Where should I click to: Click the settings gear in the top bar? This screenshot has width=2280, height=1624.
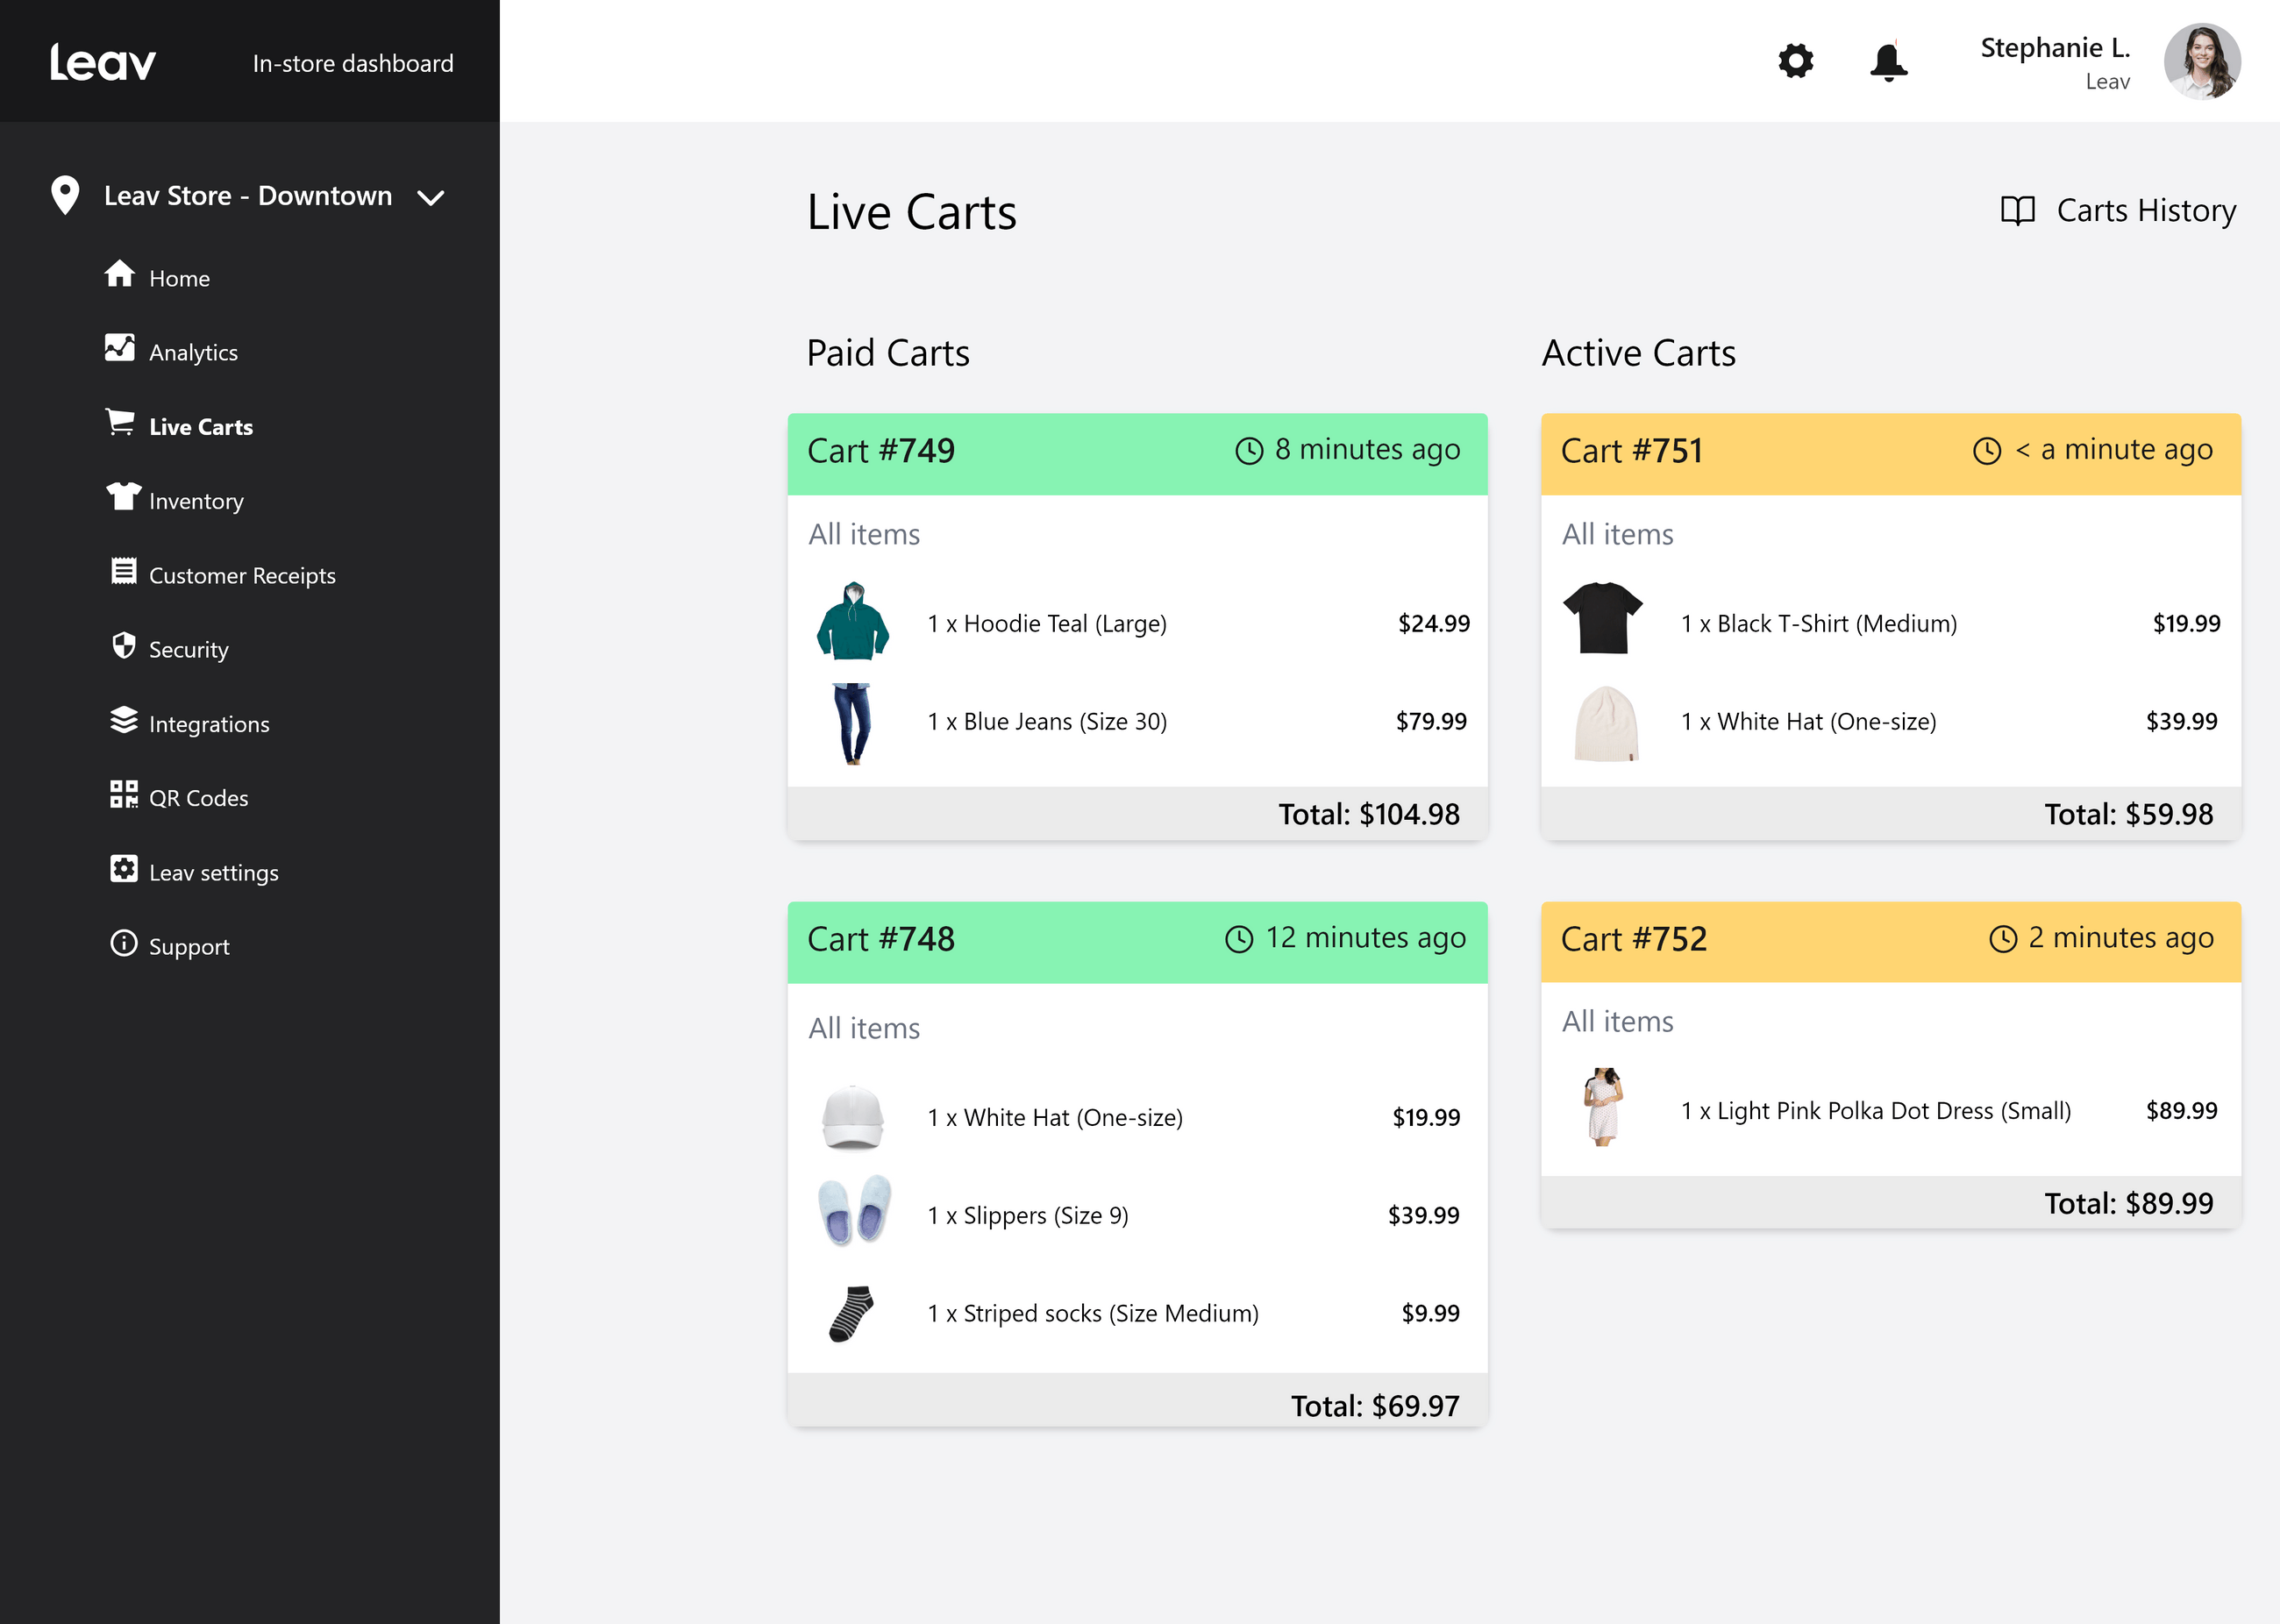coord(1795,60)
